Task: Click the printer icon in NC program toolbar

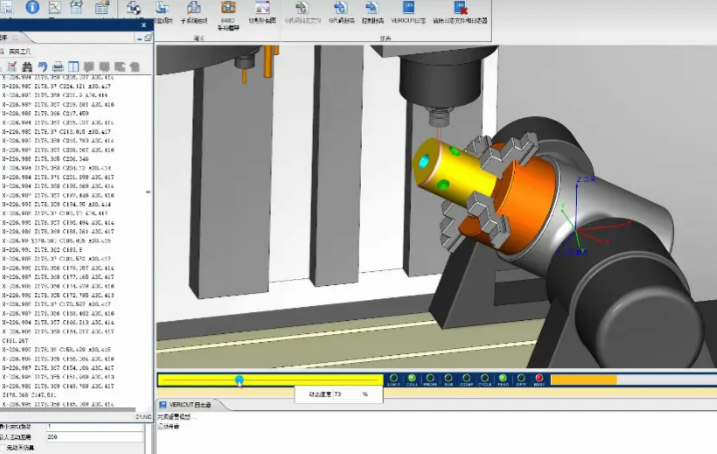Action: [58, 66]
